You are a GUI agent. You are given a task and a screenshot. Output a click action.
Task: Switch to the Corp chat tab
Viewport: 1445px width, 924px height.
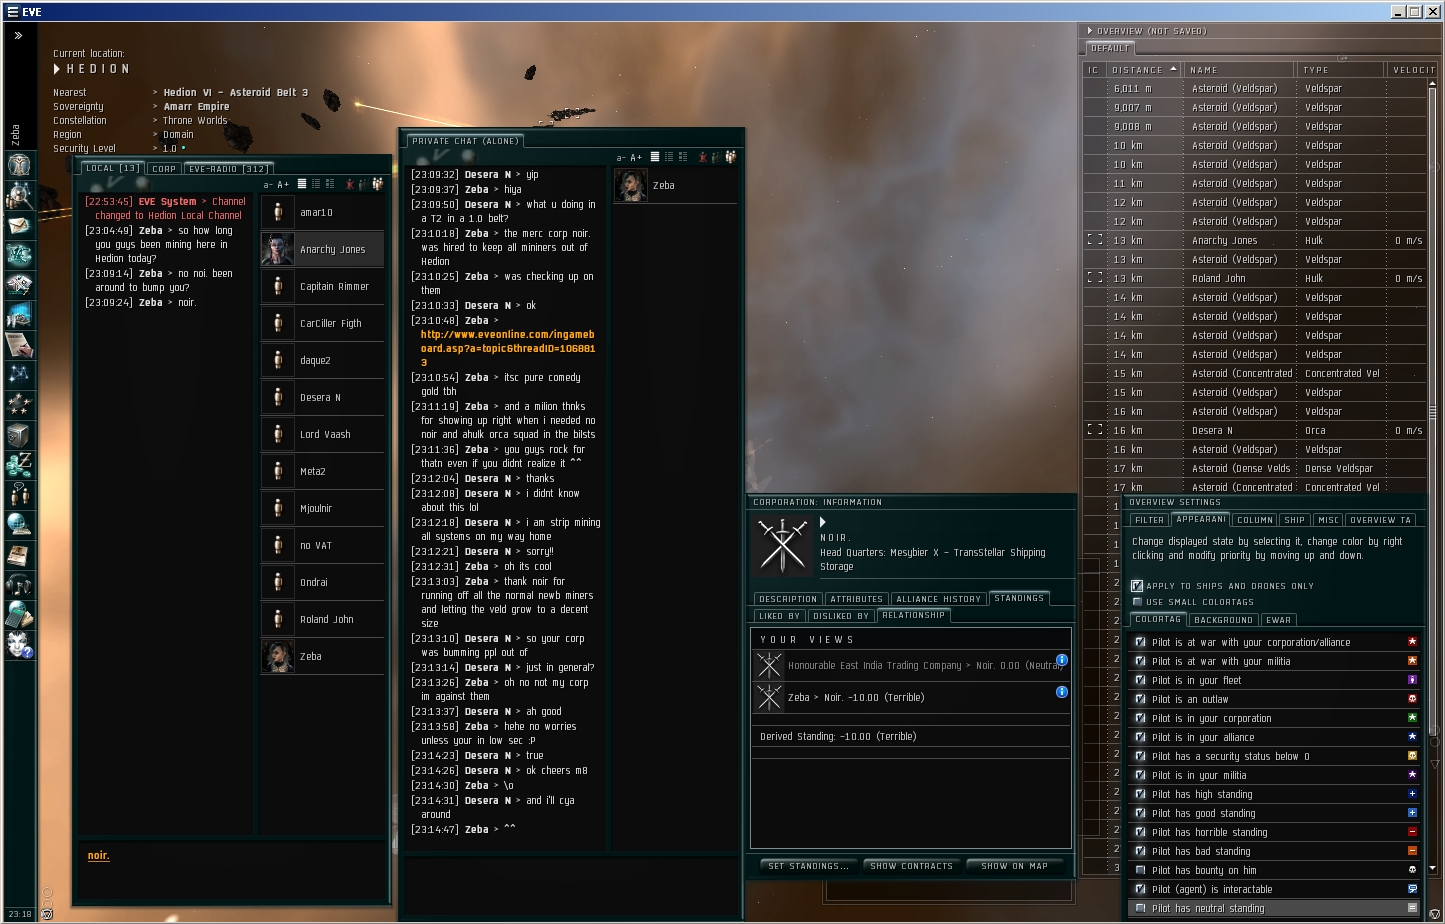coord(164,169)
